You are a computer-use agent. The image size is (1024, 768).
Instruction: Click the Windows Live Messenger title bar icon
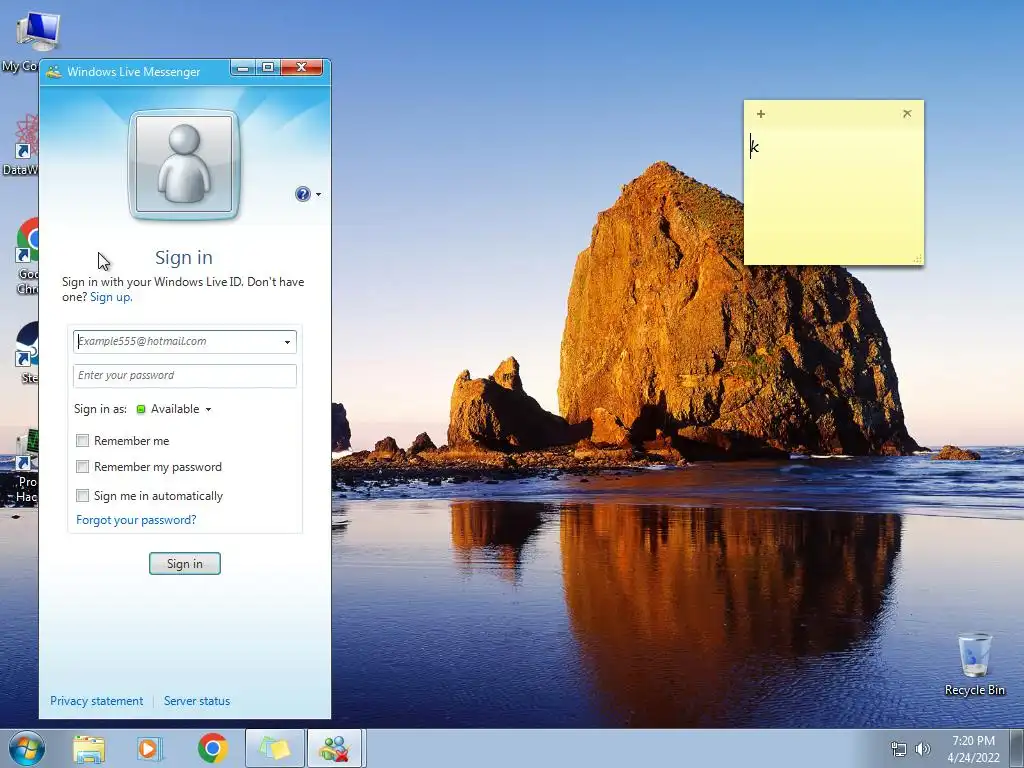54,72
